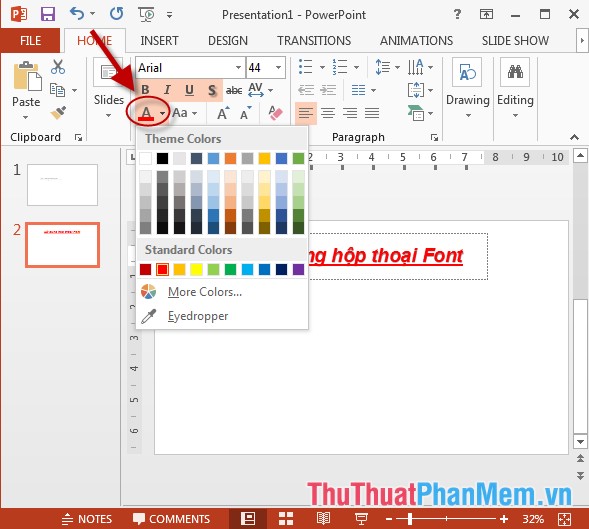Start slideshow from beginning icon
Screen dimensions: 589x529
pos(146,15)
